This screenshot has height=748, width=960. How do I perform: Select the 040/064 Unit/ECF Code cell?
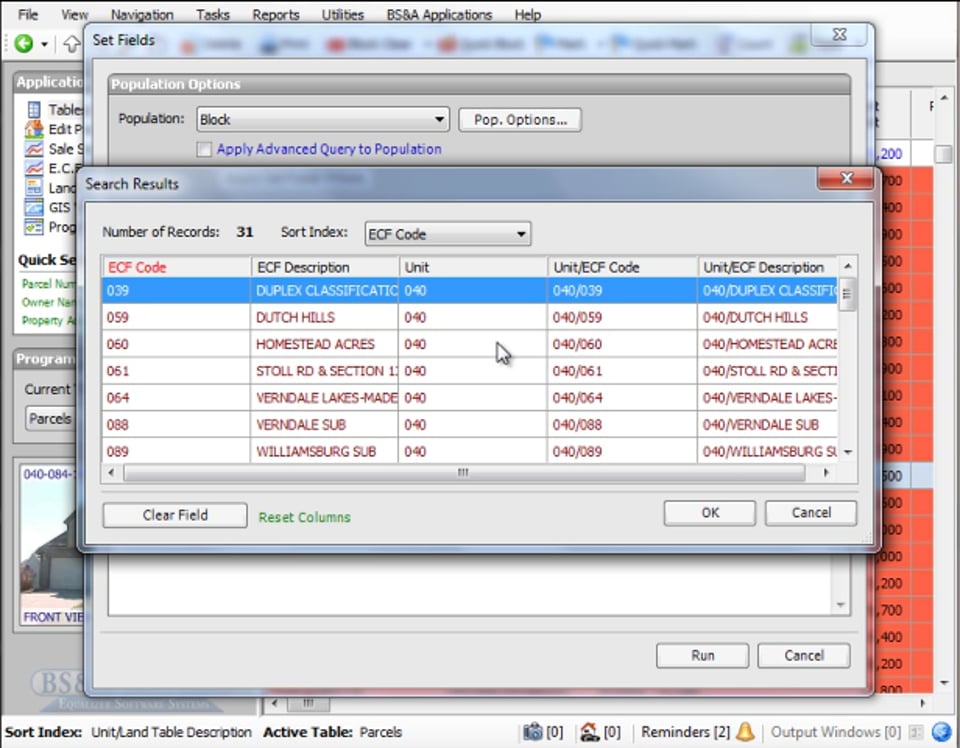coord(622,398)
